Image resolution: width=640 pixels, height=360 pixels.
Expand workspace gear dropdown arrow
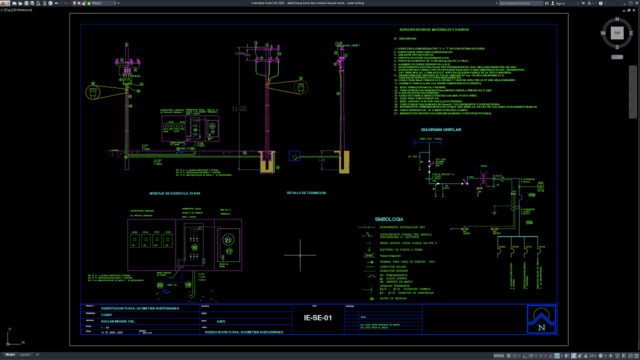pyautogui.click(x=606, y=356)
